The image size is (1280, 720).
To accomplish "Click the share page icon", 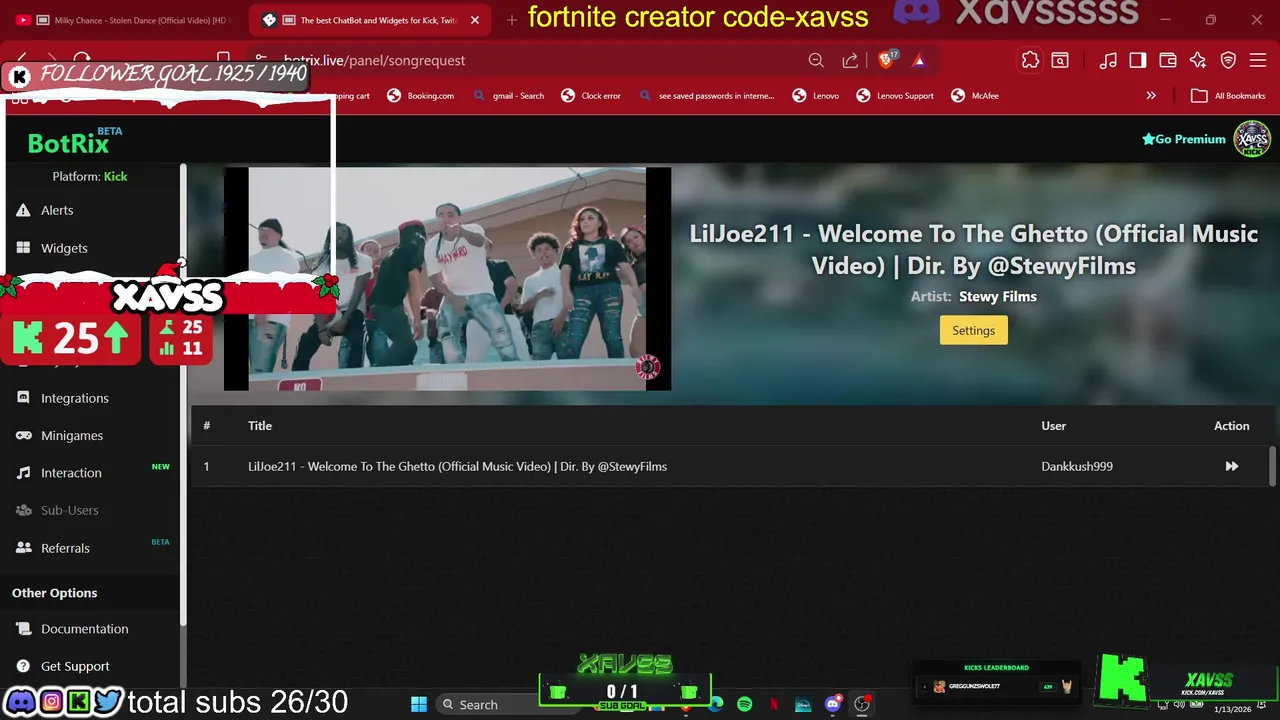I will (850, 60).
